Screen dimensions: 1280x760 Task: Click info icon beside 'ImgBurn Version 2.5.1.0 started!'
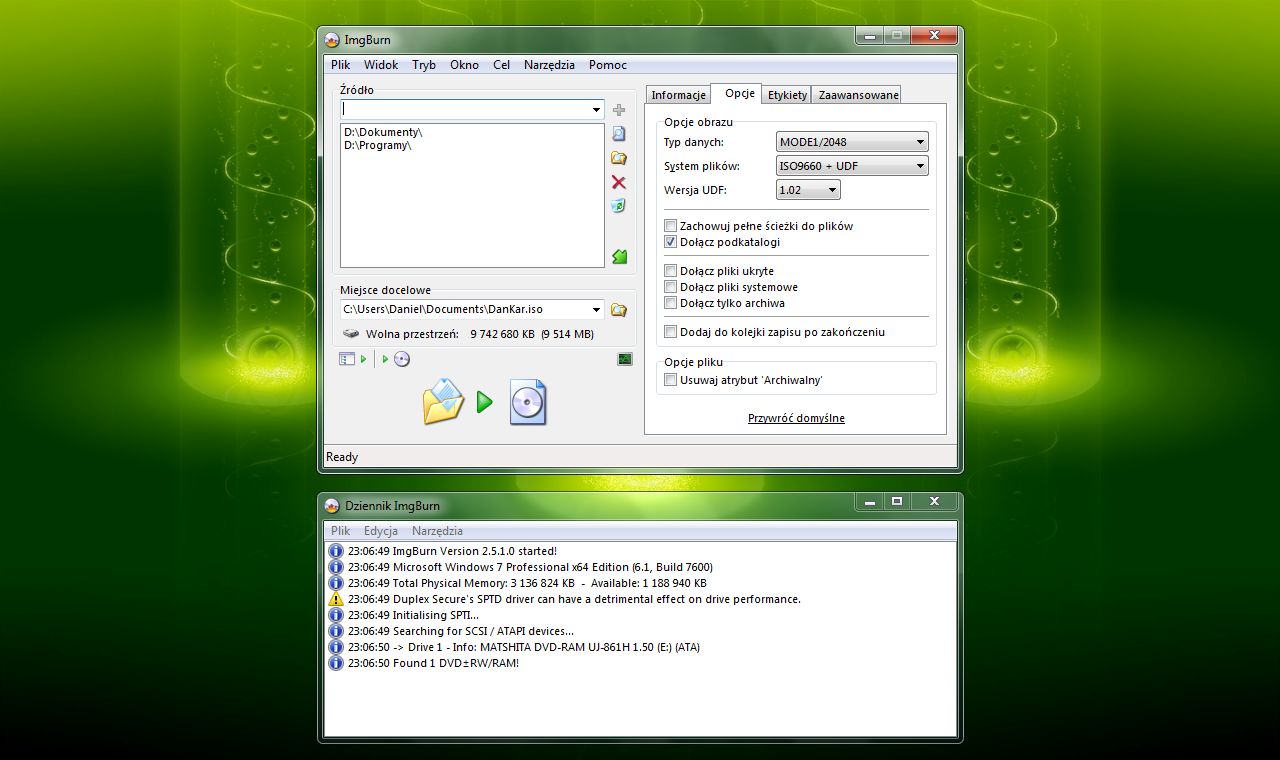[336, 551]
